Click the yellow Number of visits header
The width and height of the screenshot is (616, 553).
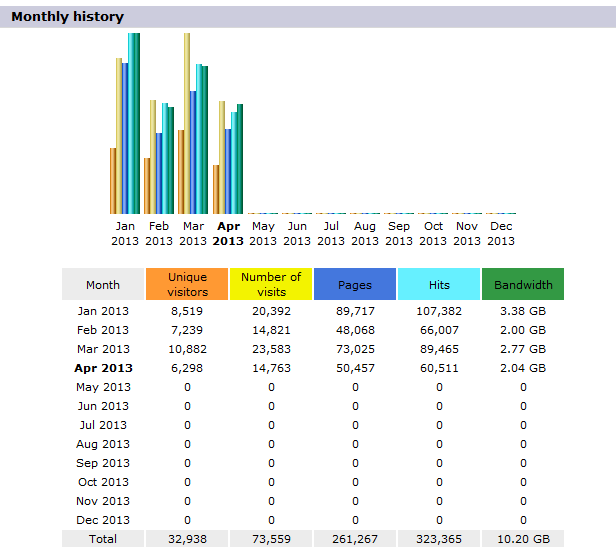point(271,284)
